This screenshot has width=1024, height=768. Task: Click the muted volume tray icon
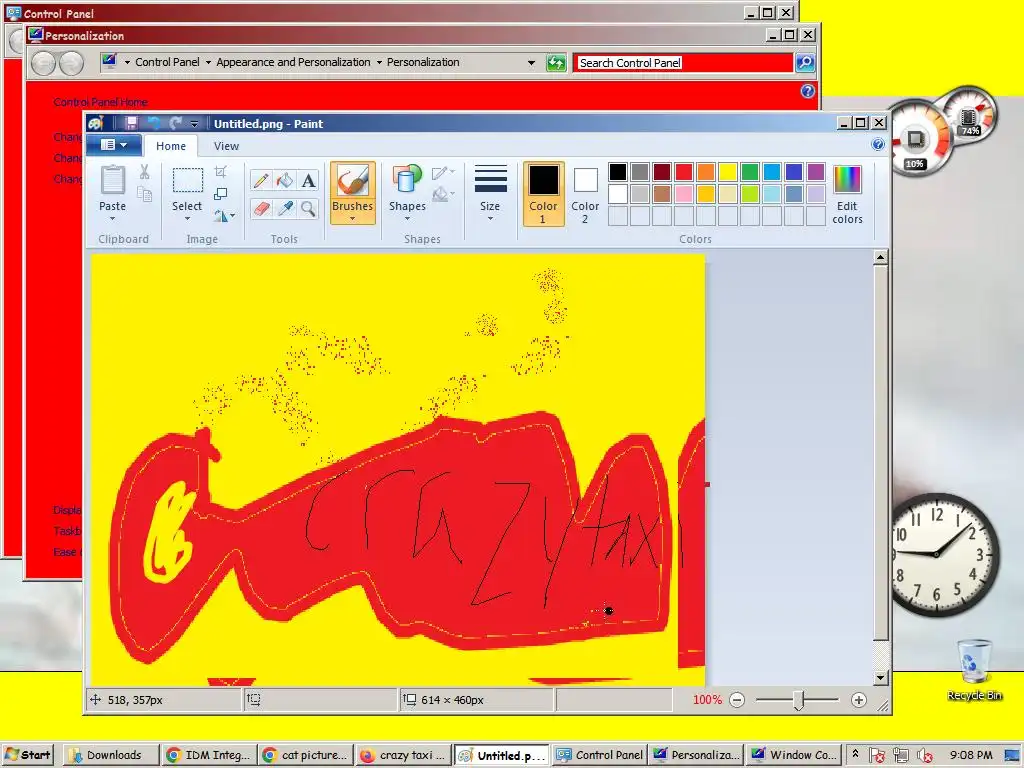pos(925,755)
